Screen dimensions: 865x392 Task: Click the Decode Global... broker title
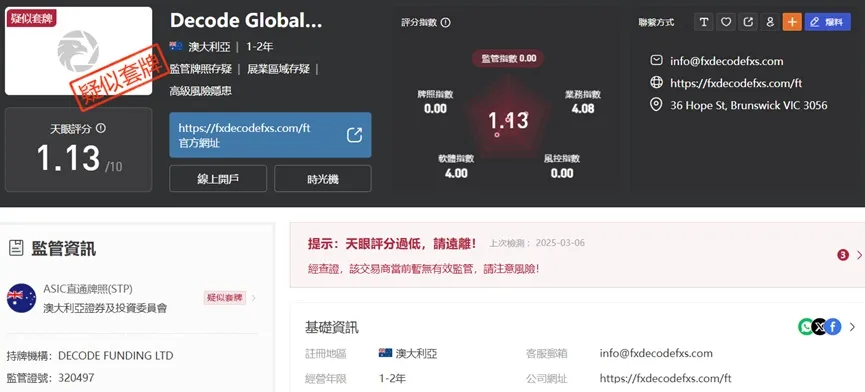246,20
